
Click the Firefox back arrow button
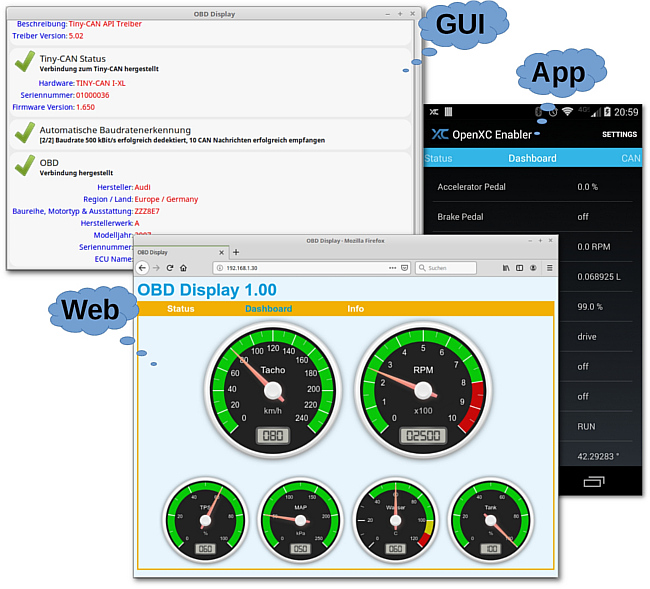point(142,268)
